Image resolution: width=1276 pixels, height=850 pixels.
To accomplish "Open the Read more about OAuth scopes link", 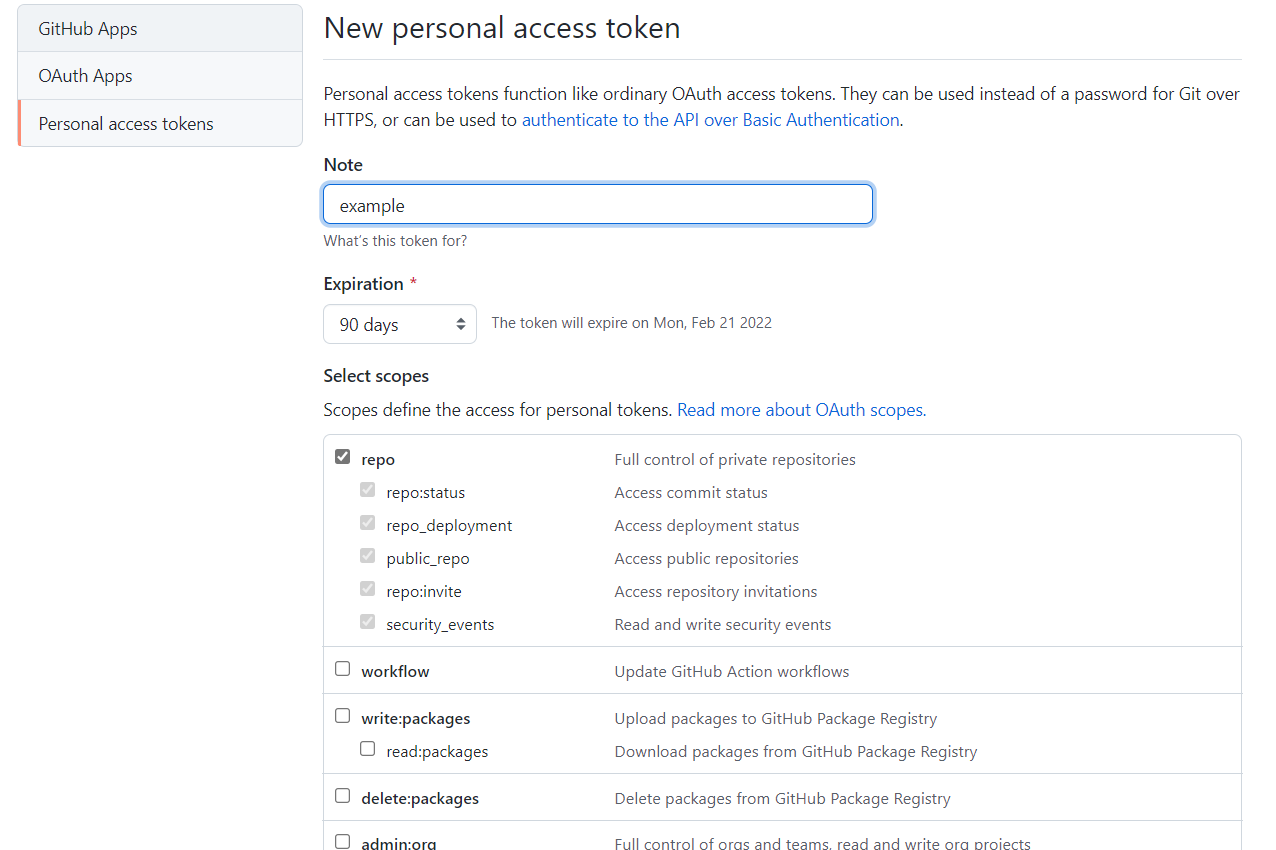I will (801, 410).
